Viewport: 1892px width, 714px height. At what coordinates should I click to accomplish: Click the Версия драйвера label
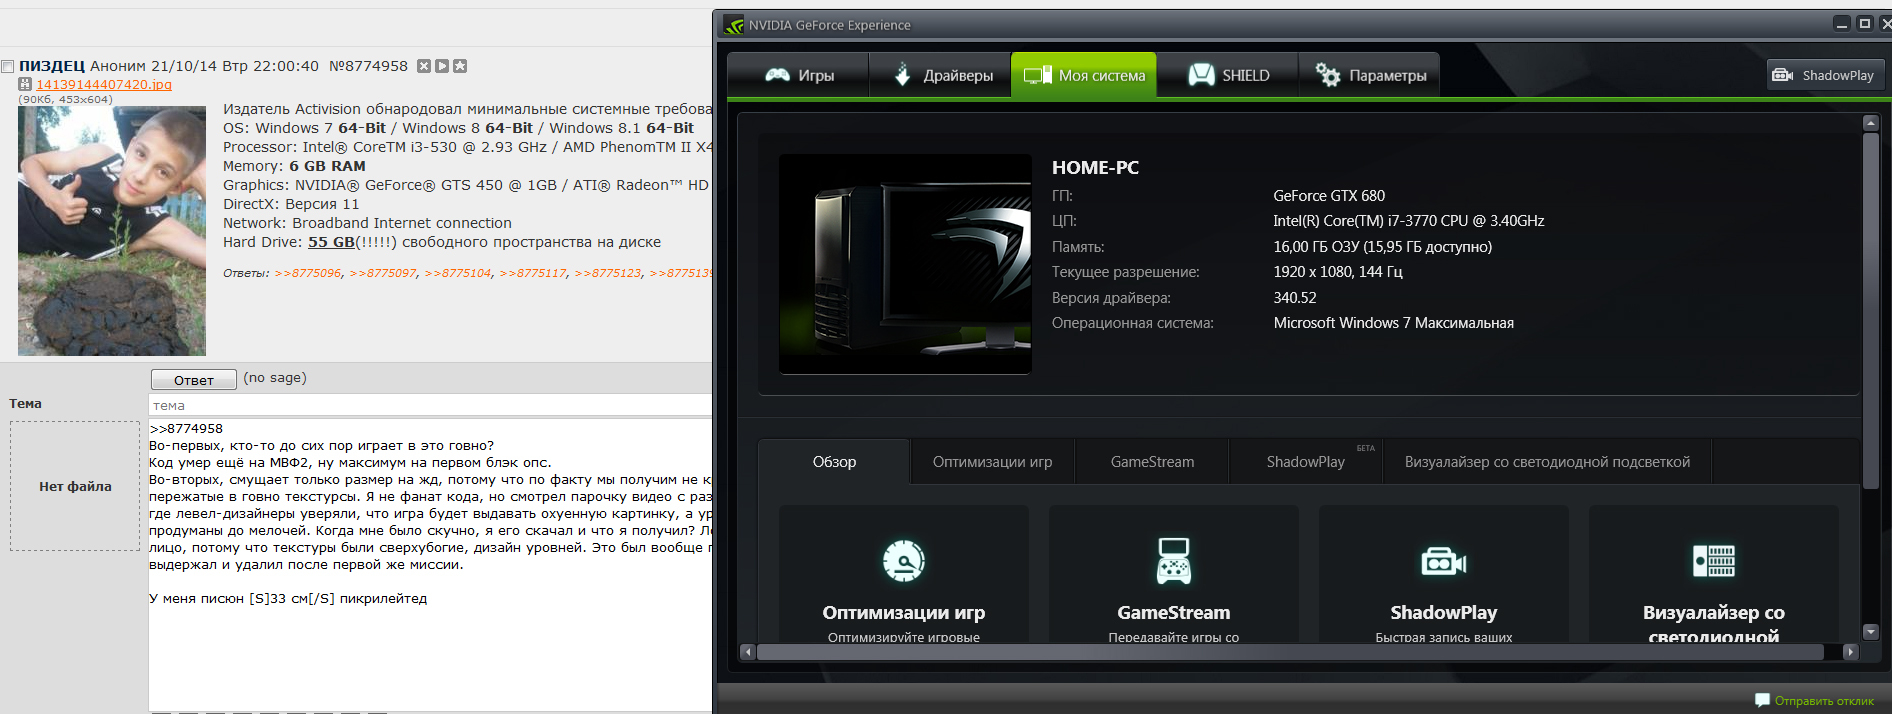tap(1111, 298)
